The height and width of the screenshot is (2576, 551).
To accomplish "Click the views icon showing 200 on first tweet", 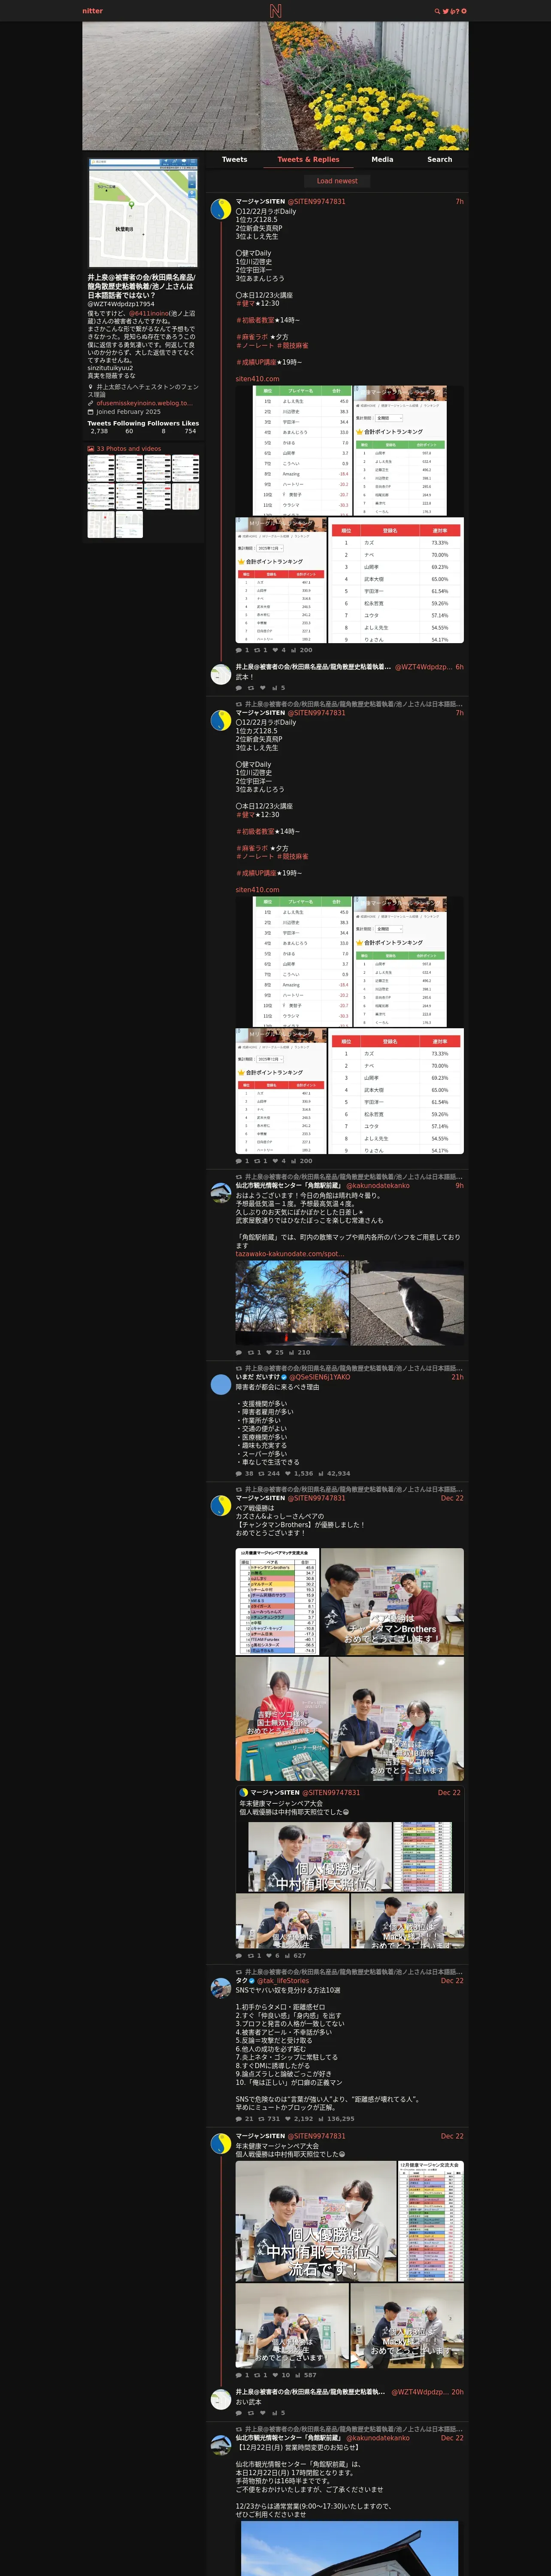I will point(293,650).
